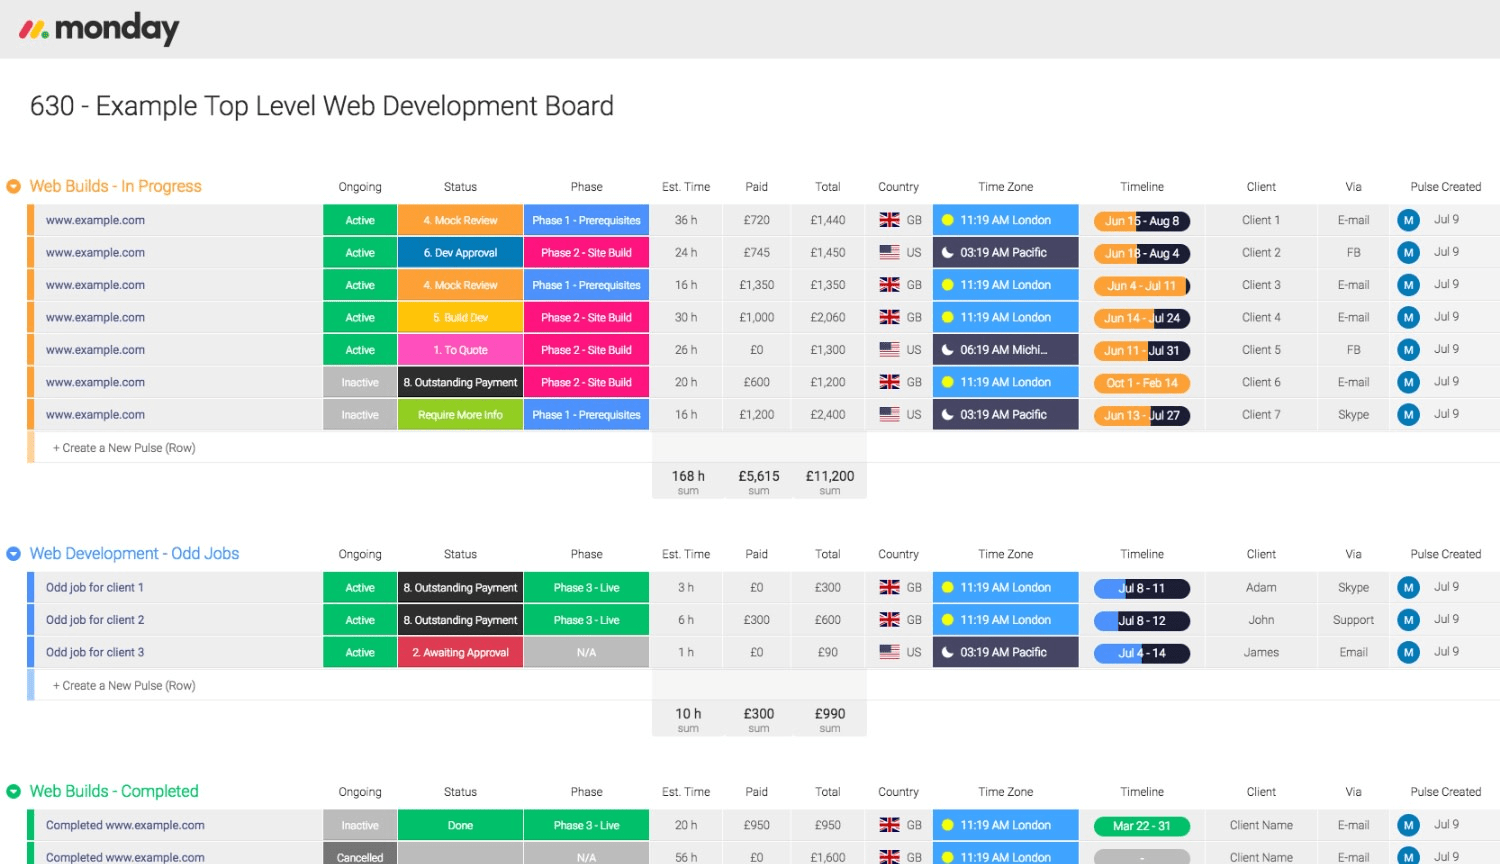Click the Phase column header in Odd Jobs group
This screenshot has width=1500, height=864.
point(586,554)
